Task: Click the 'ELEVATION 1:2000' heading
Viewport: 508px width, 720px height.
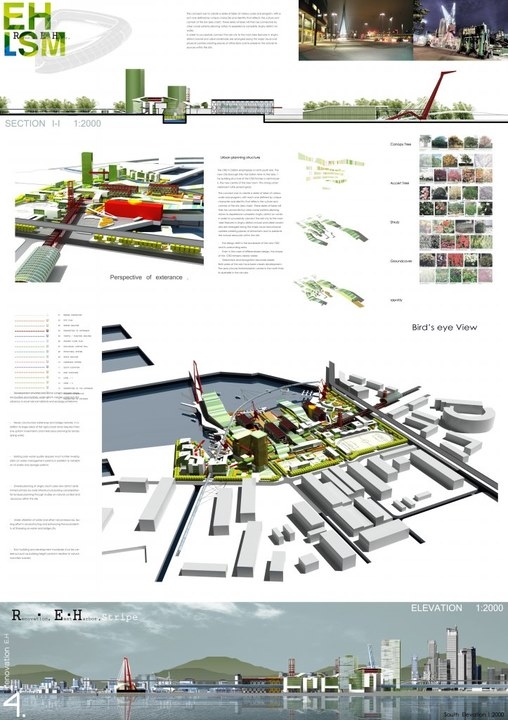Action: click(457, 608)
